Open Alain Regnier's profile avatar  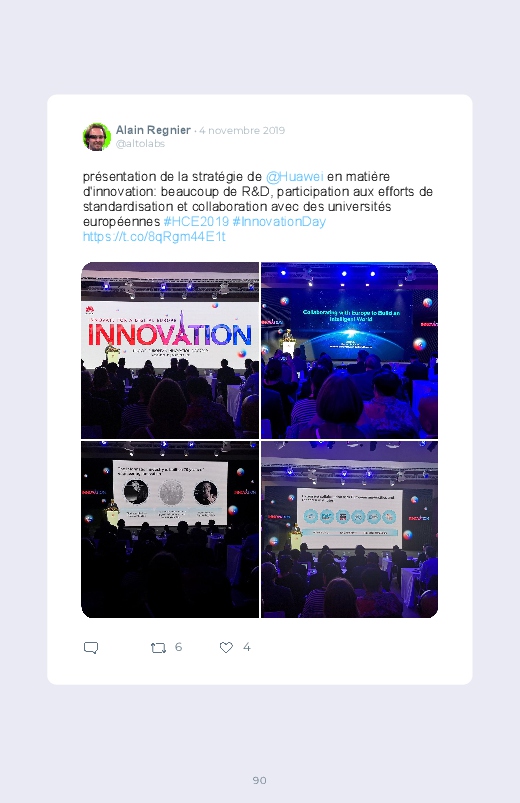click(x=97, y=137)
